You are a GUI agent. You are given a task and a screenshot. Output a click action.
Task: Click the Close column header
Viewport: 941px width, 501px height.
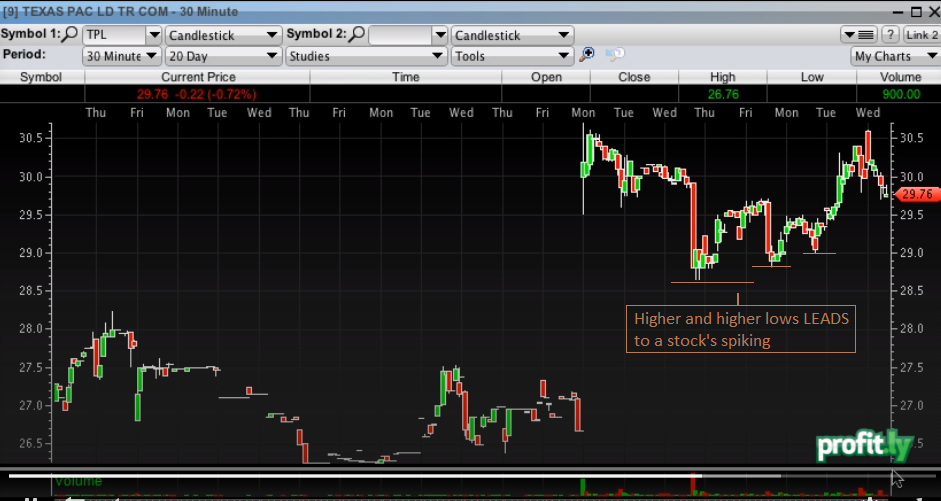click(x=634, y=77)
